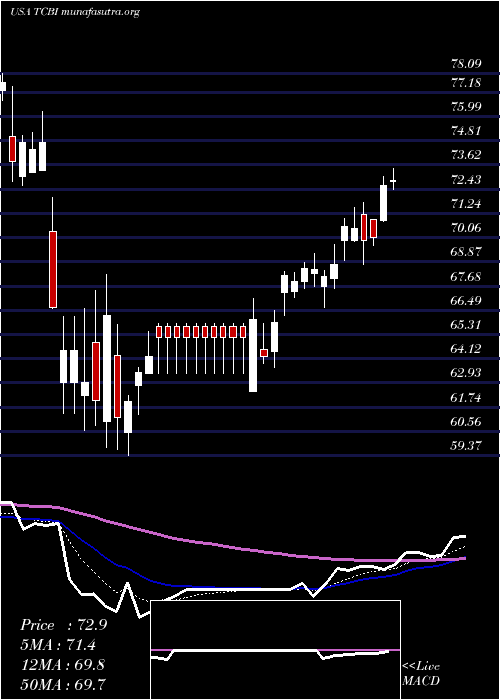Select the 59.37 lowest price label
The image size is (500, 700).
(466, 446)
